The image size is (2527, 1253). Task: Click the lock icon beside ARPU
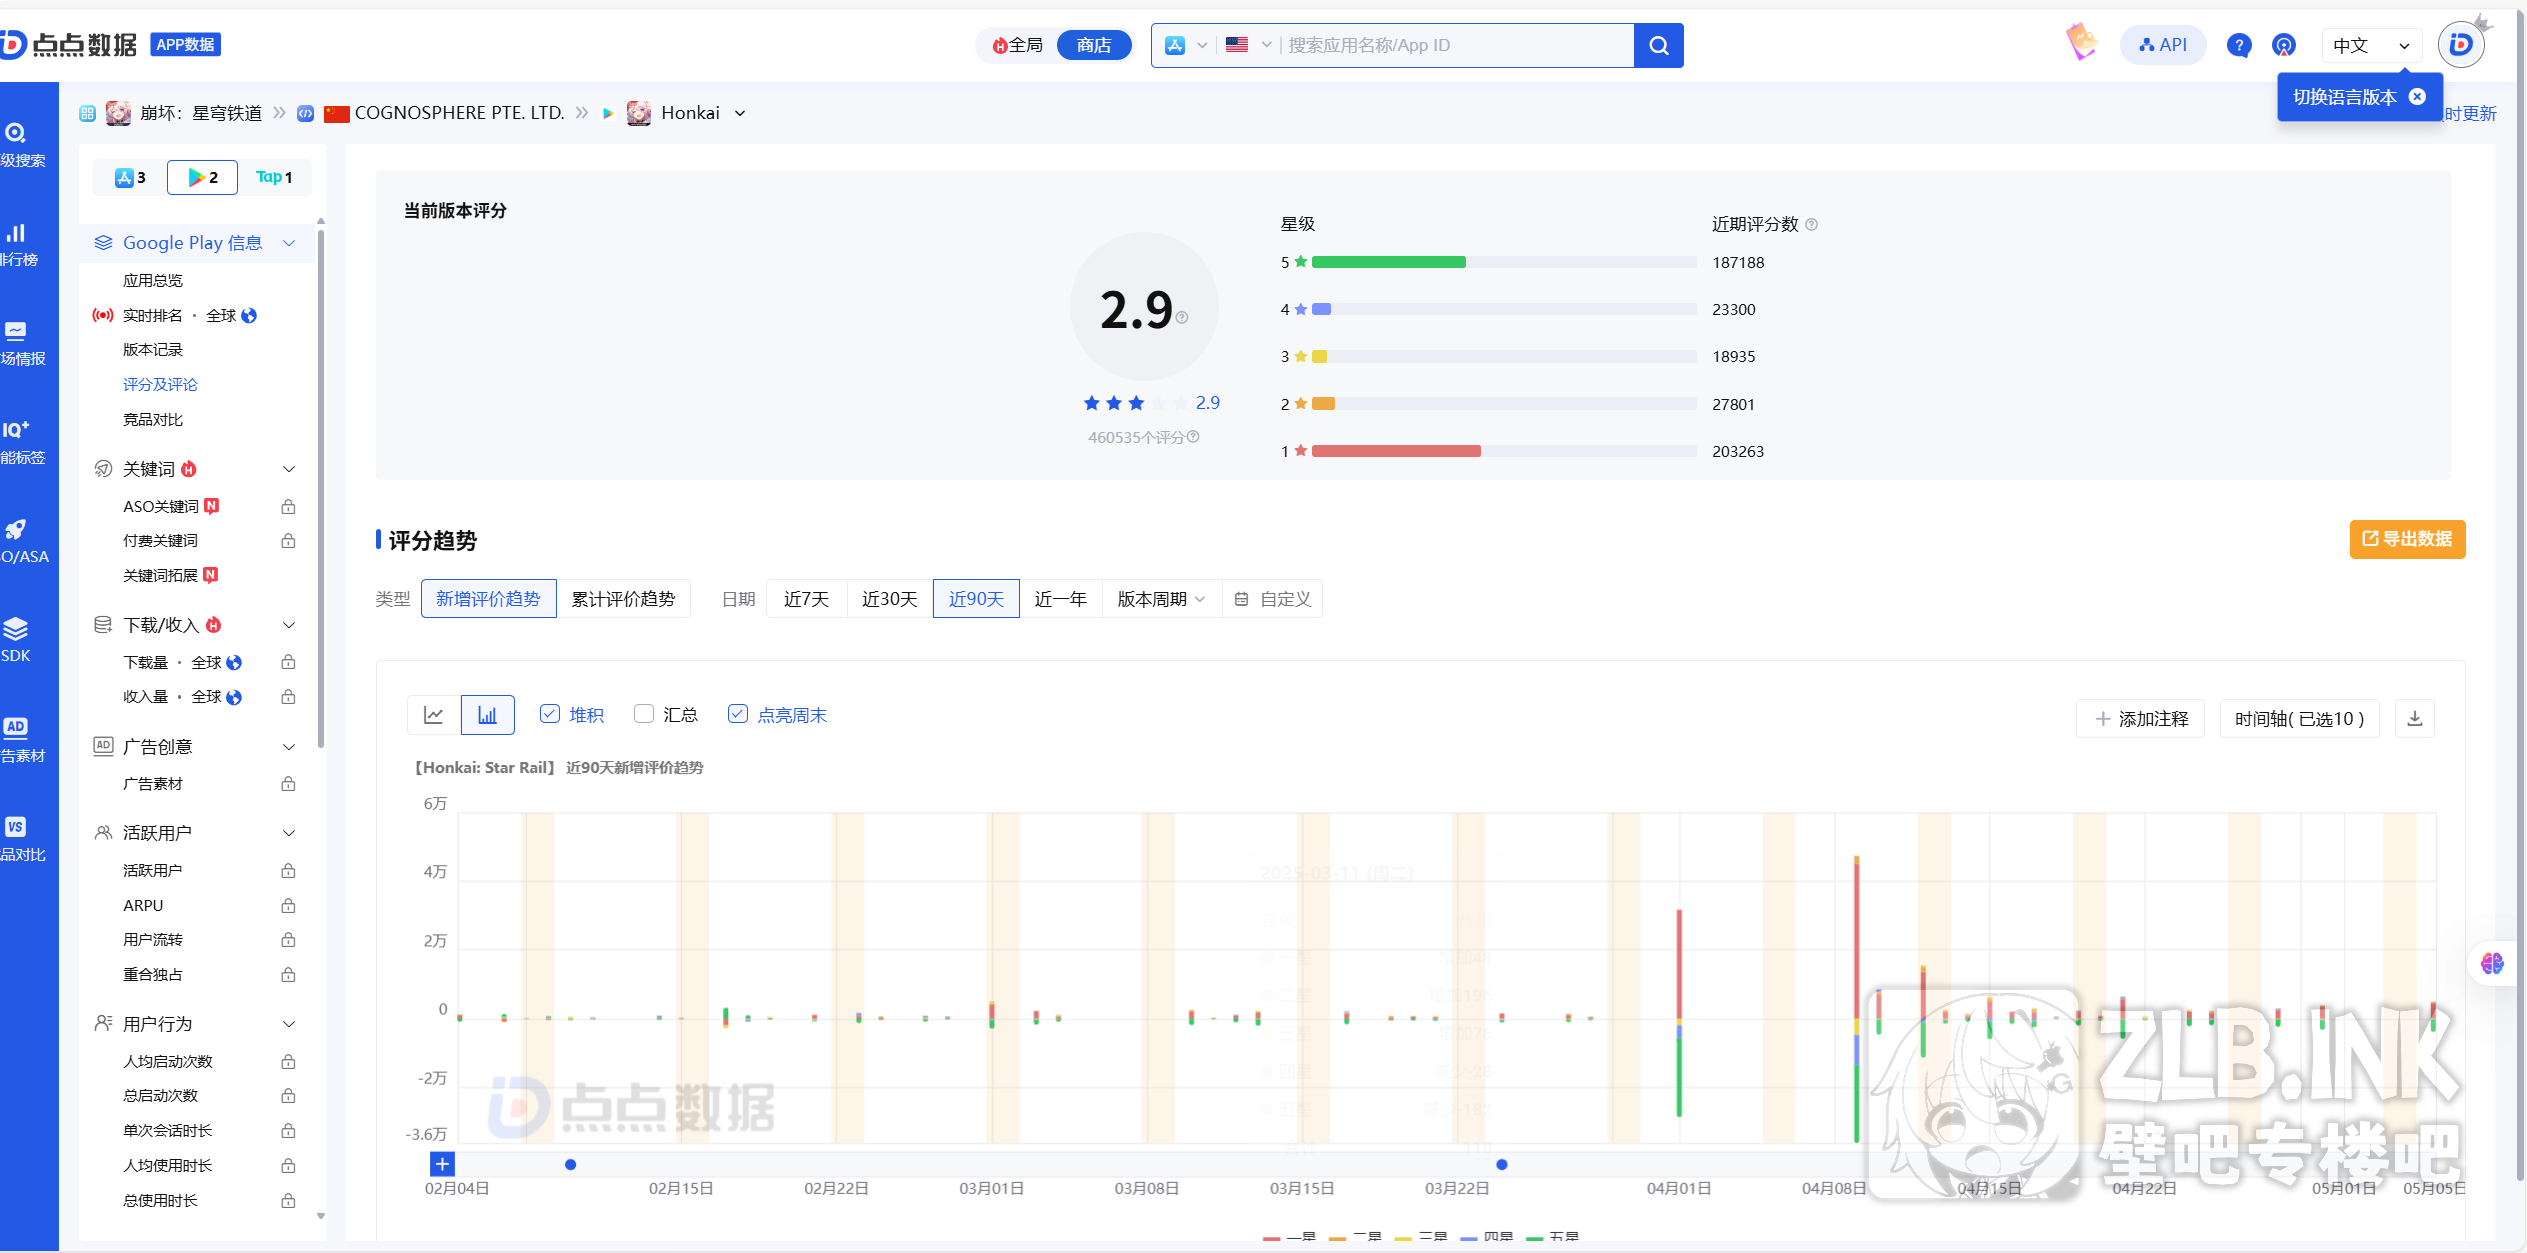pyautogui.click(x=288, y=906)
